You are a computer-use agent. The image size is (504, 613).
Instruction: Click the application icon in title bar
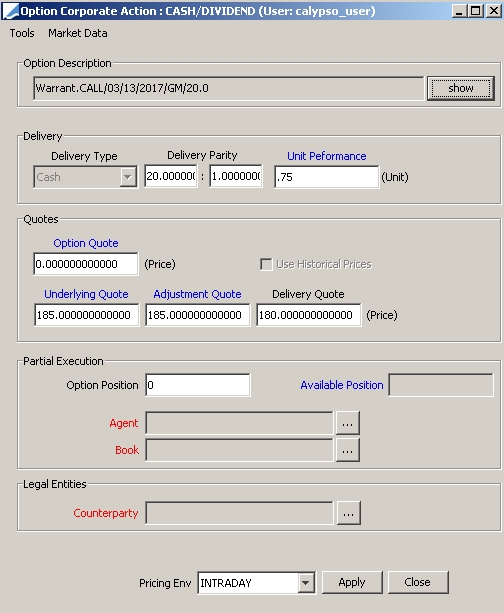(10, 11)
